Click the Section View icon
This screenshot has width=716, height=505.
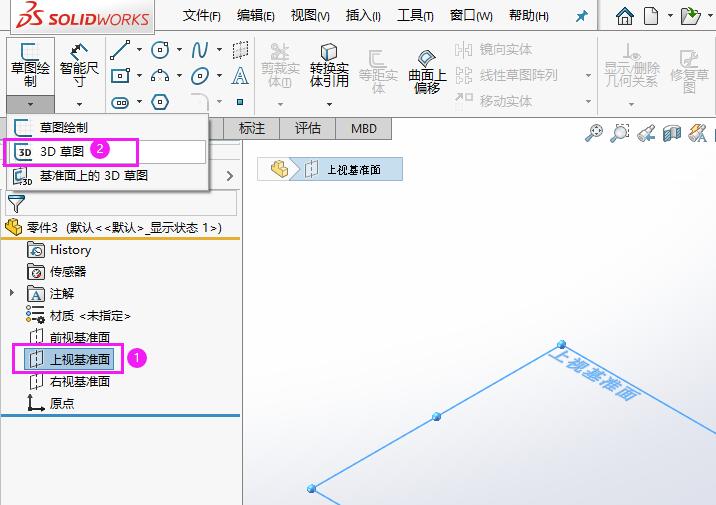(672, 133)
